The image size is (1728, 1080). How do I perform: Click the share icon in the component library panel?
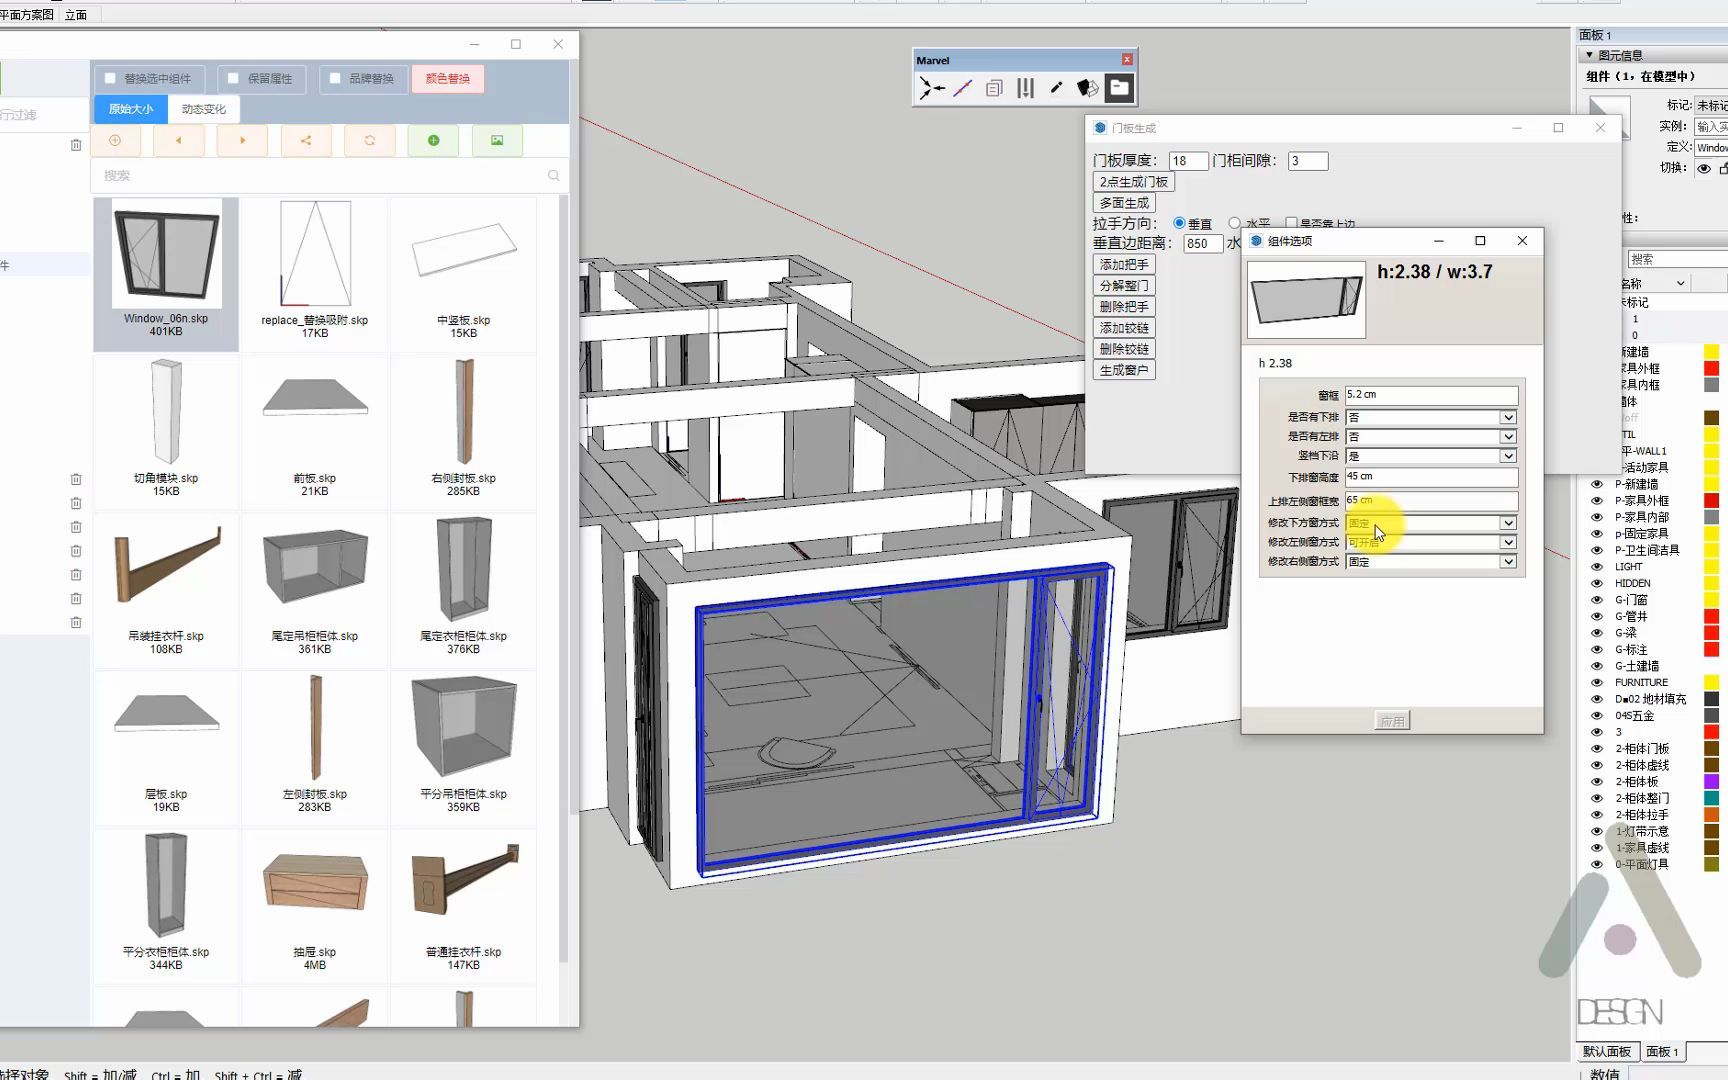point(306,141)
